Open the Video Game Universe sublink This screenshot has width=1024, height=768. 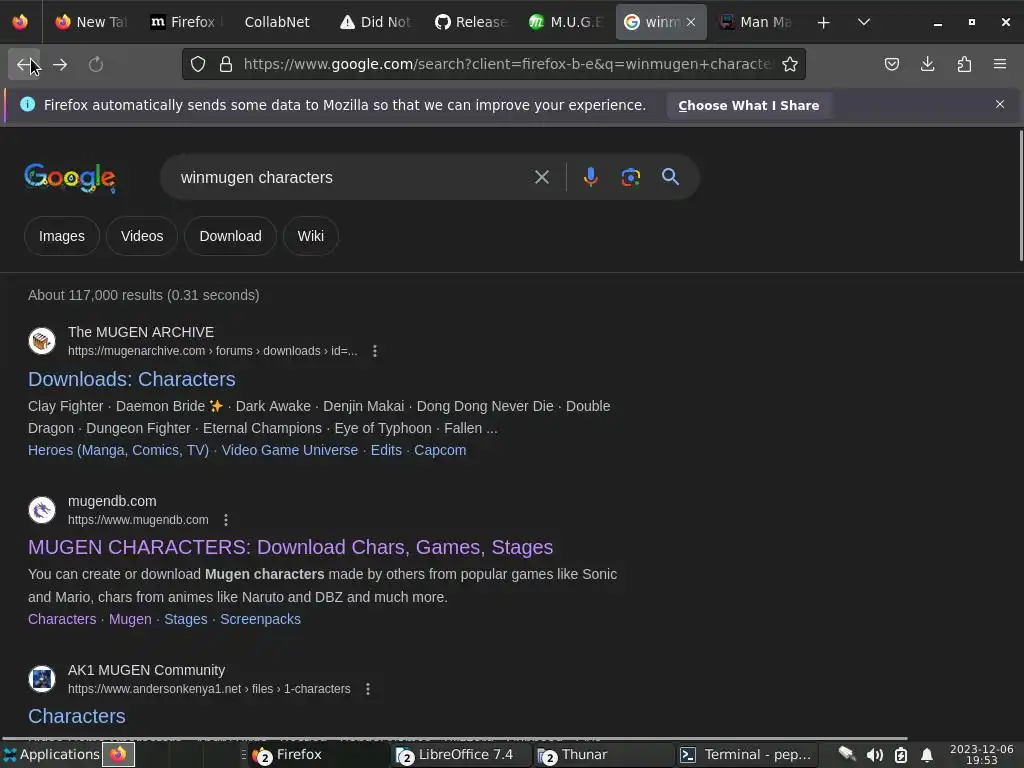click(x=290, y=450)
